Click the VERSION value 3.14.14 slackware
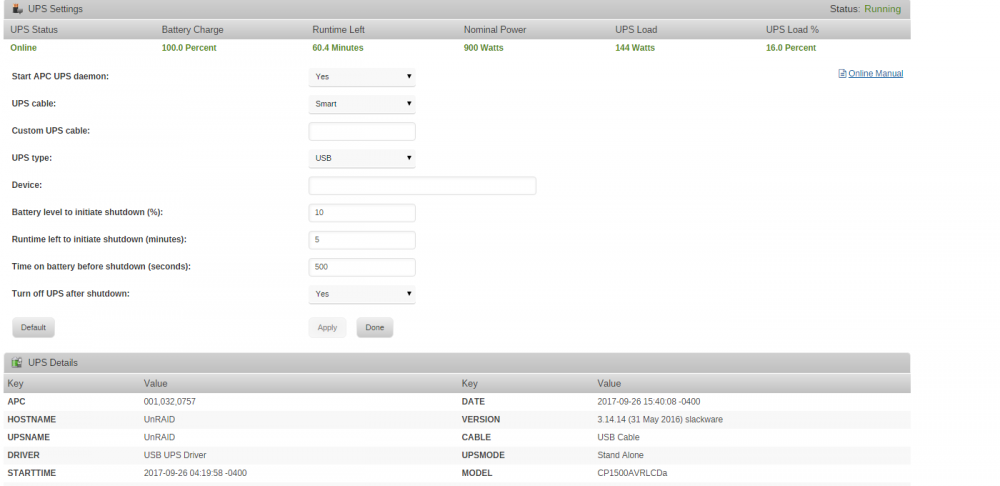 (660, 420)
